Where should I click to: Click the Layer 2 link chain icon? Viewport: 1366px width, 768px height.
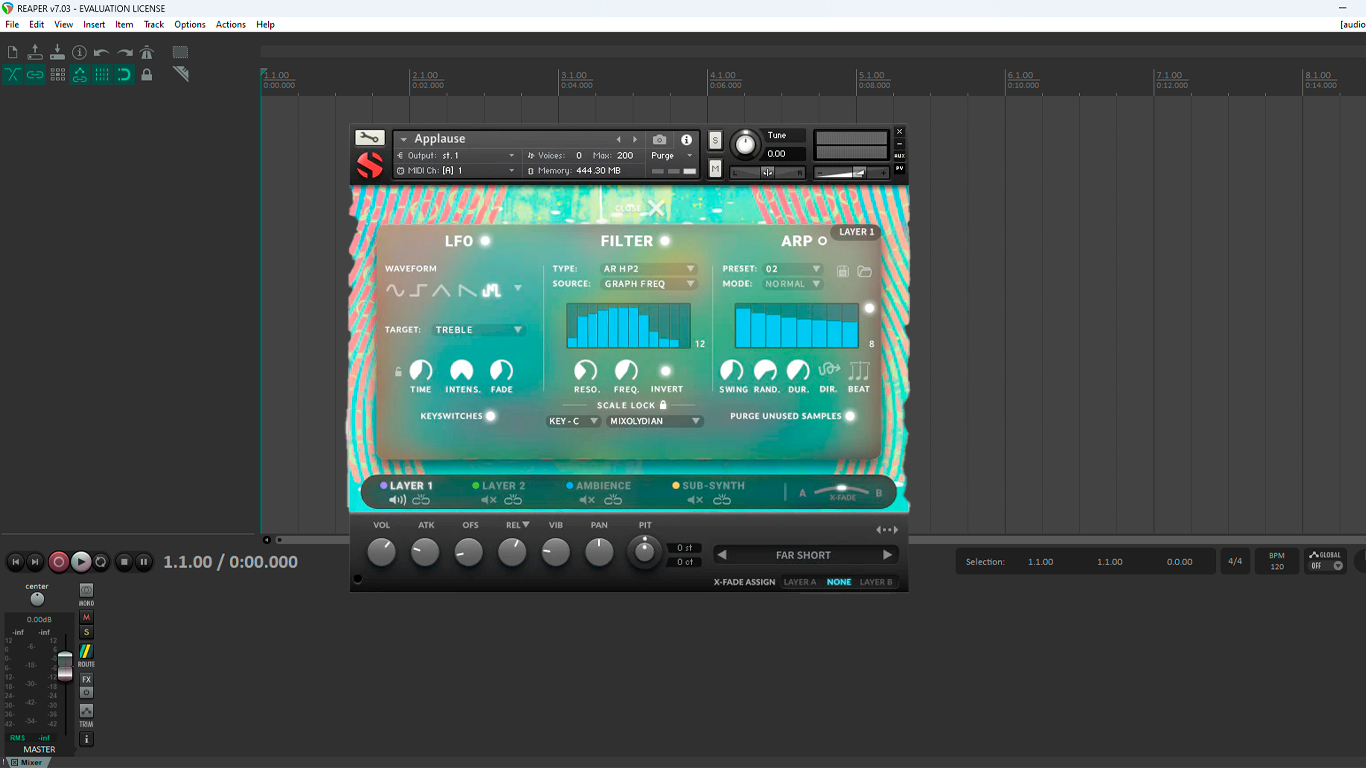(513, 500)
